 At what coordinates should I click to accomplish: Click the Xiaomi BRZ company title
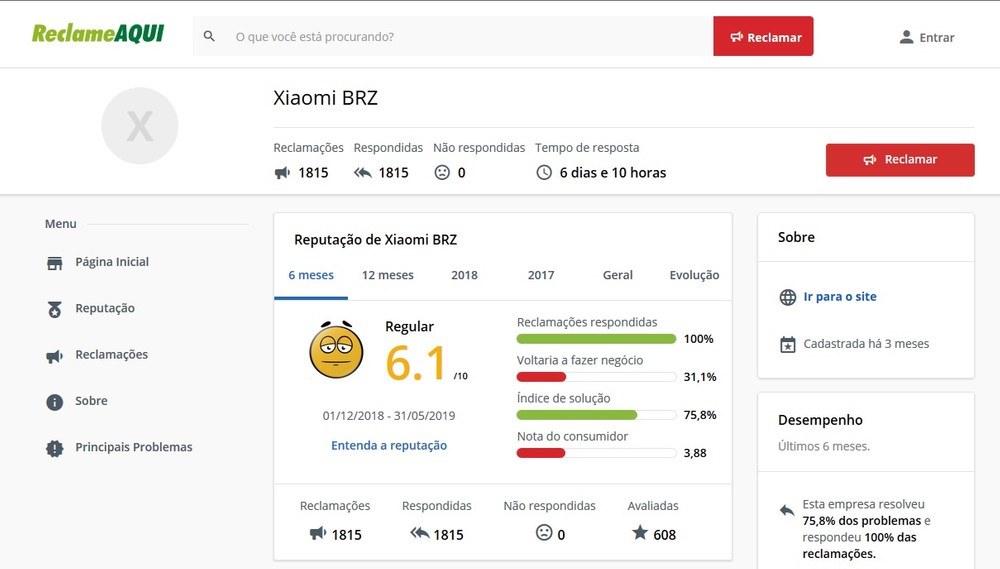(x=325, y=98)
